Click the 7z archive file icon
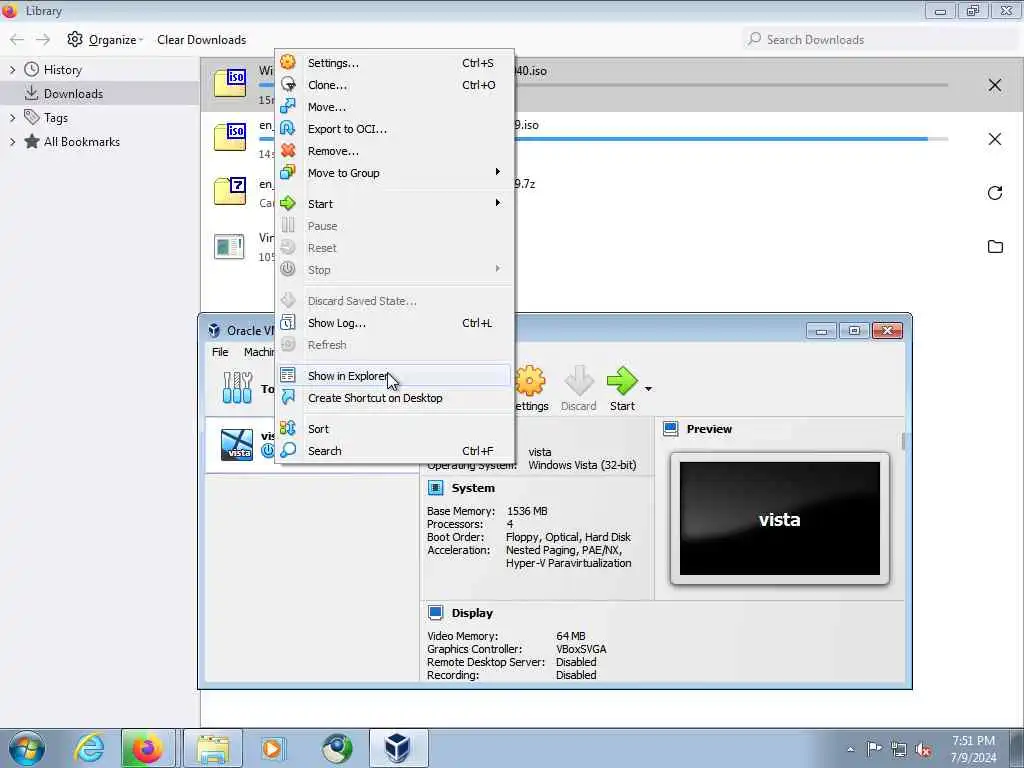 click(230, 191)
